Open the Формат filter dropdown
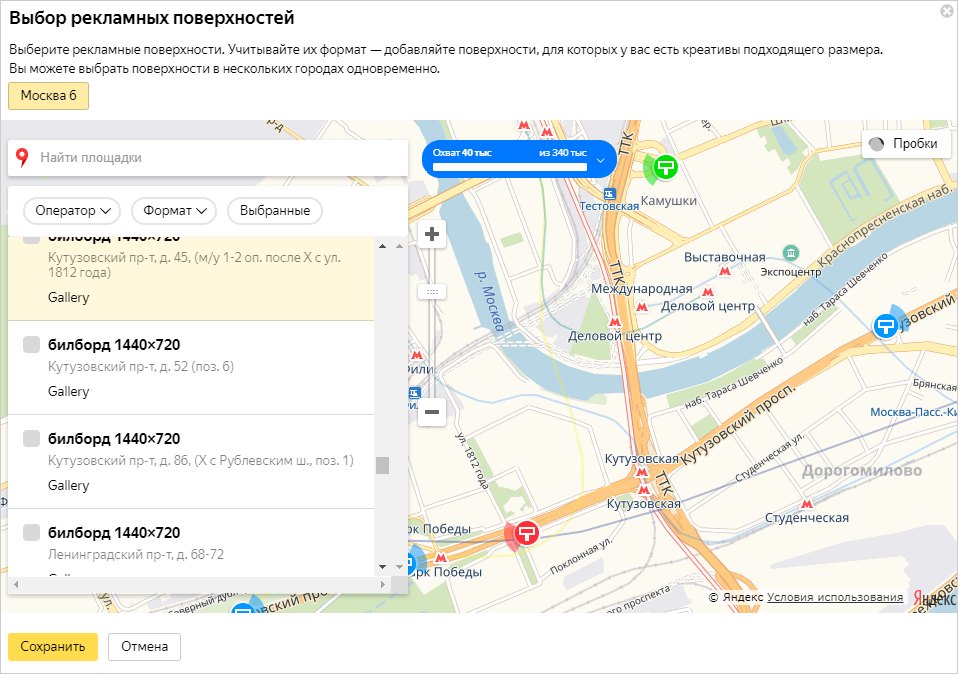The width and height of the screenshot is (958, 674). 174,211
